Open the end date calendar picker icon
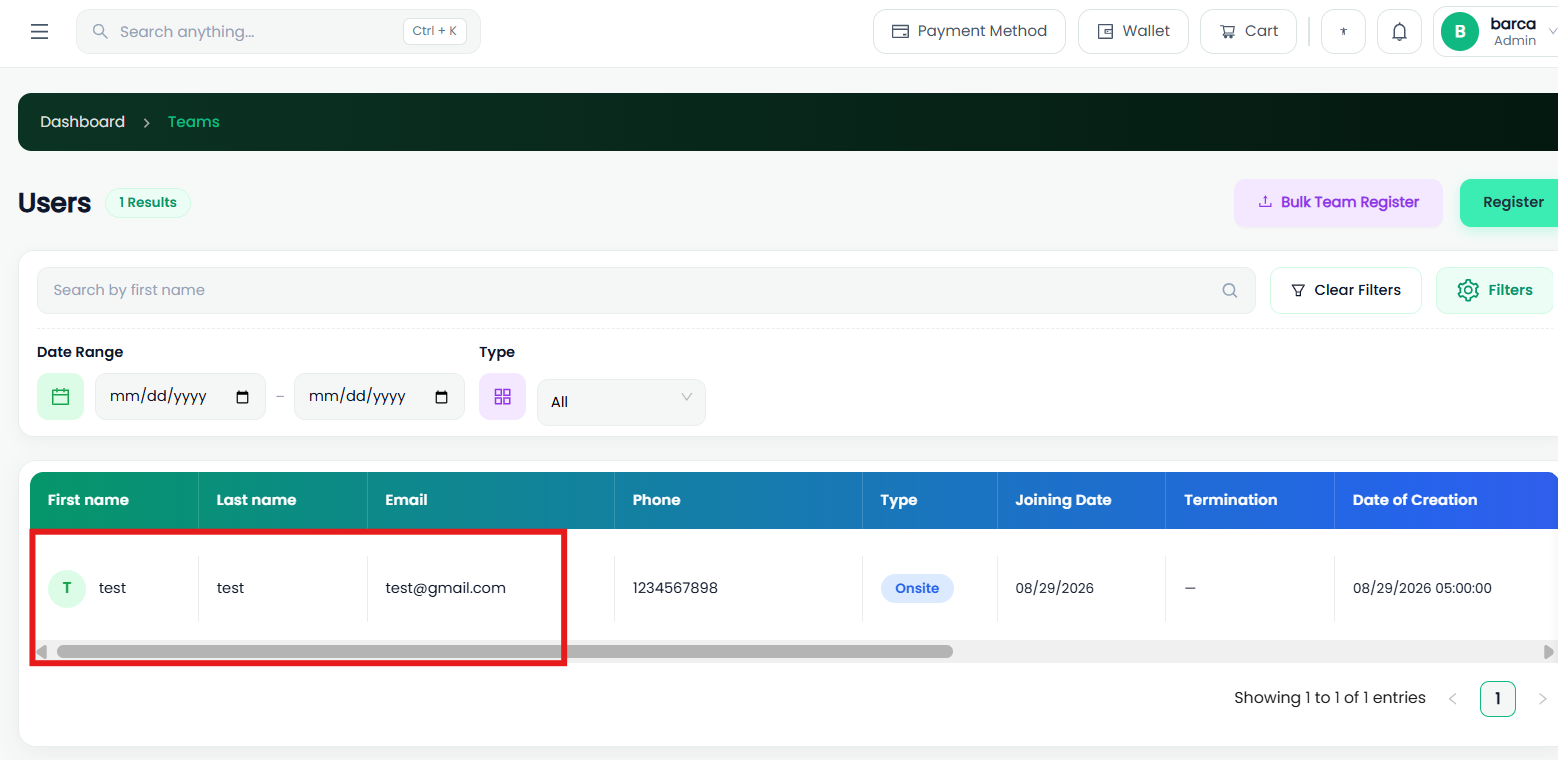This screenshot has width=1558, height=760. (x=442, y=397)
